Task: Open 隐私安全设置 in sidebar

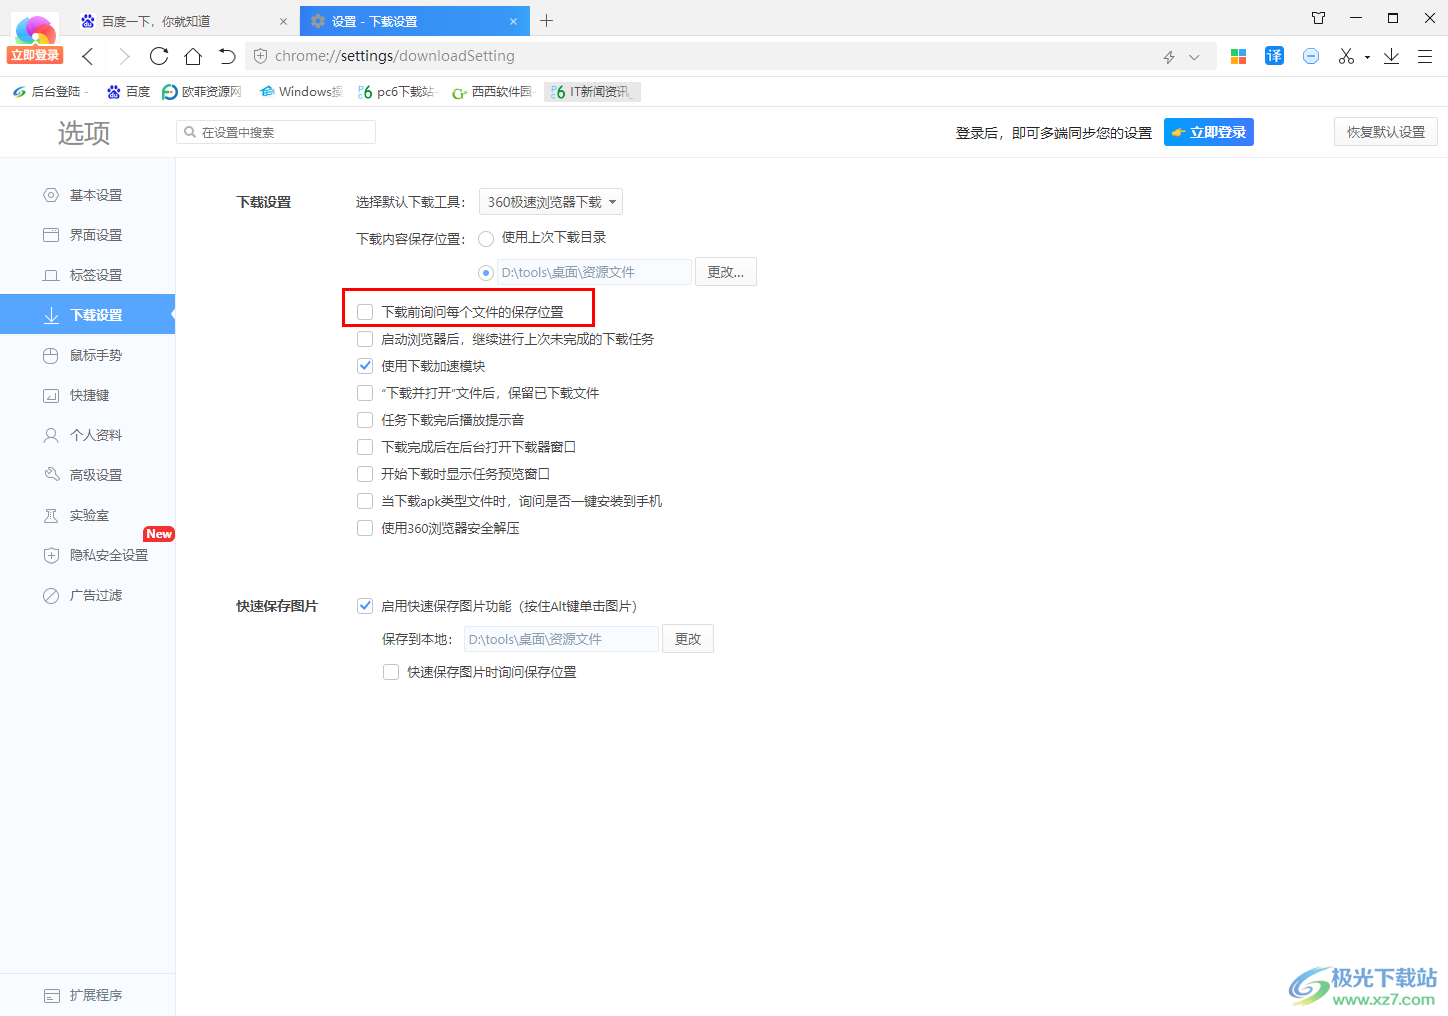Action: [x=87, y=555]
